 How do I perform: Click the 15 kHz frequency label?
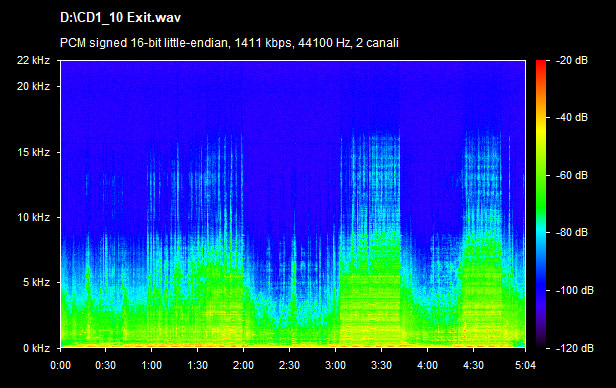(33, 152)
